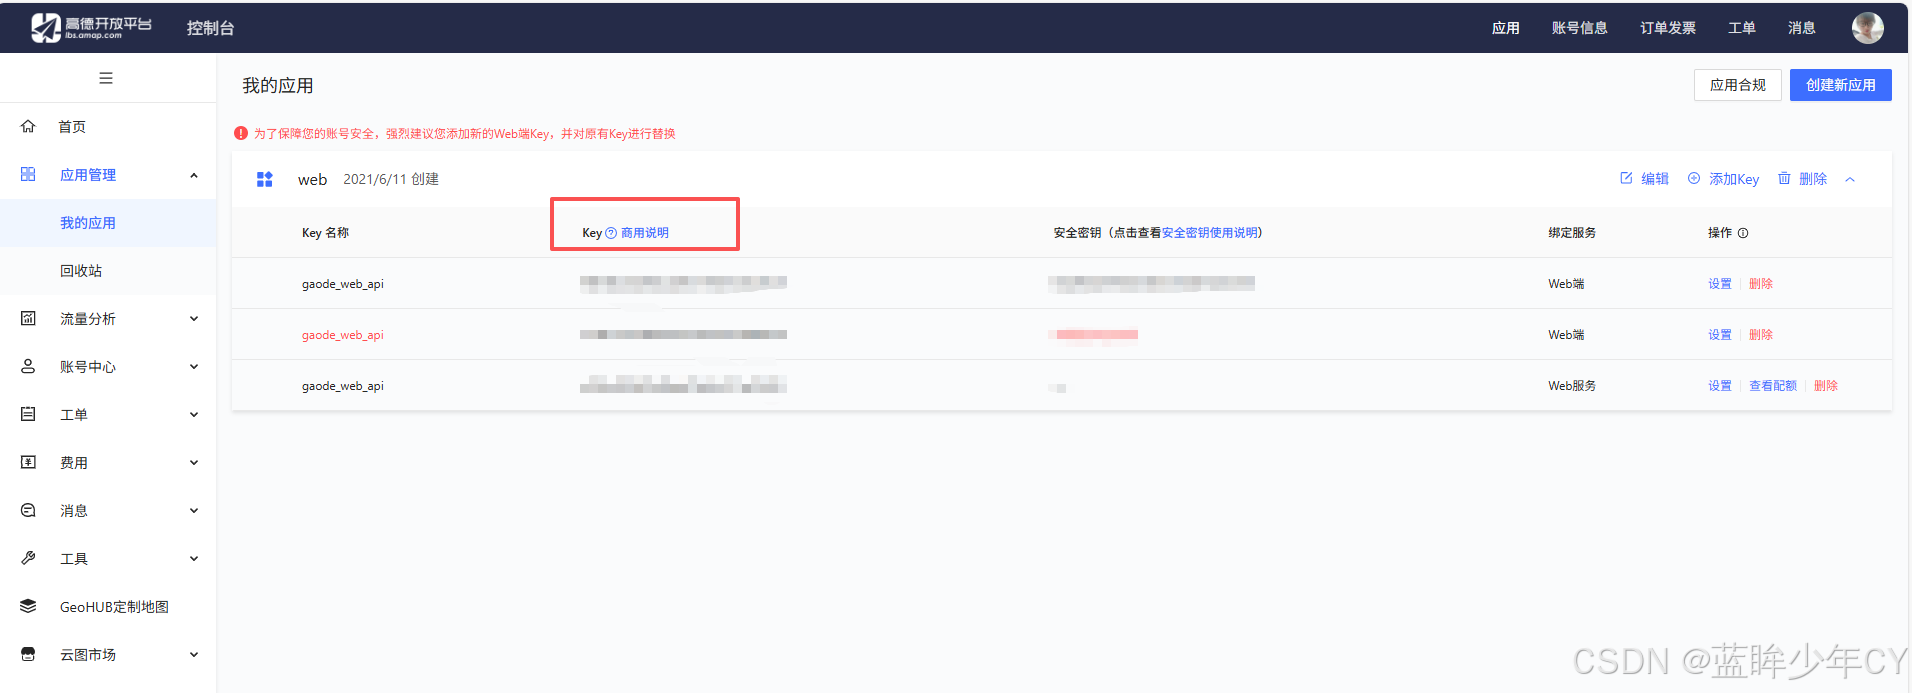Click the Amap open platform logo

[90, 27]
